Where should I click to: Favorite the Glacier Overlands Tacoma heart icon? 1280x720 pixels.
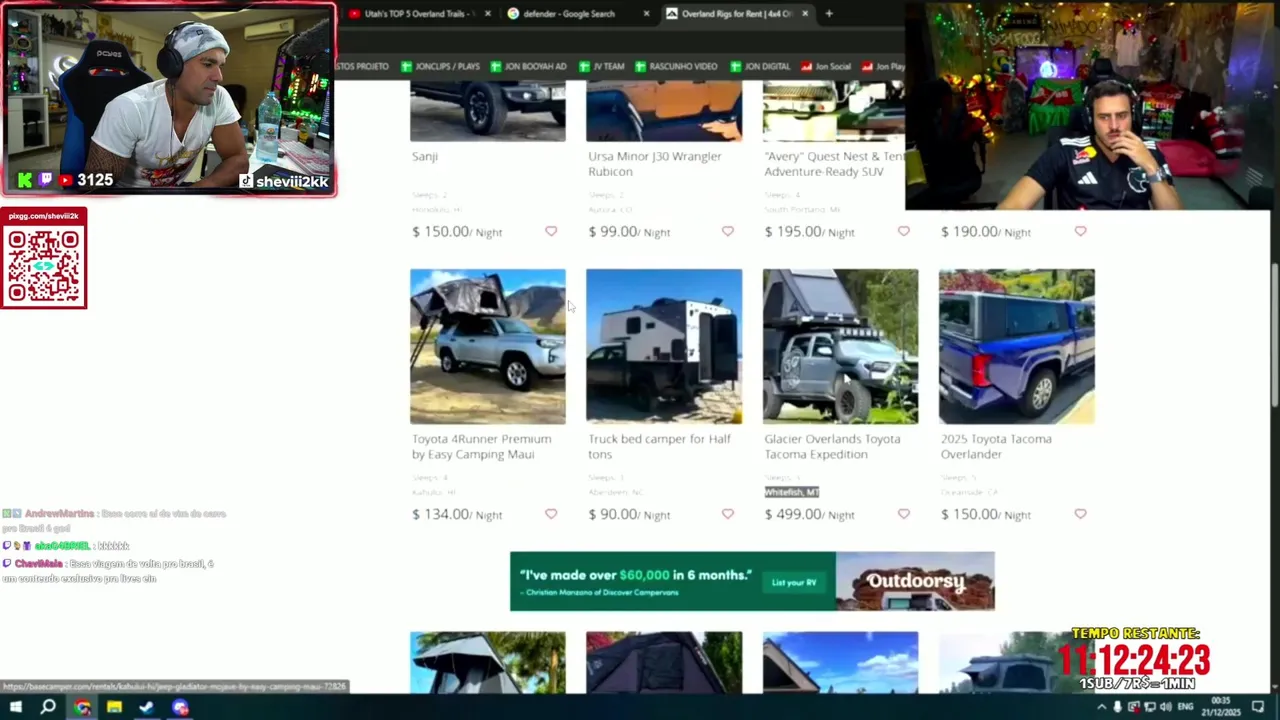pos(904,514)
